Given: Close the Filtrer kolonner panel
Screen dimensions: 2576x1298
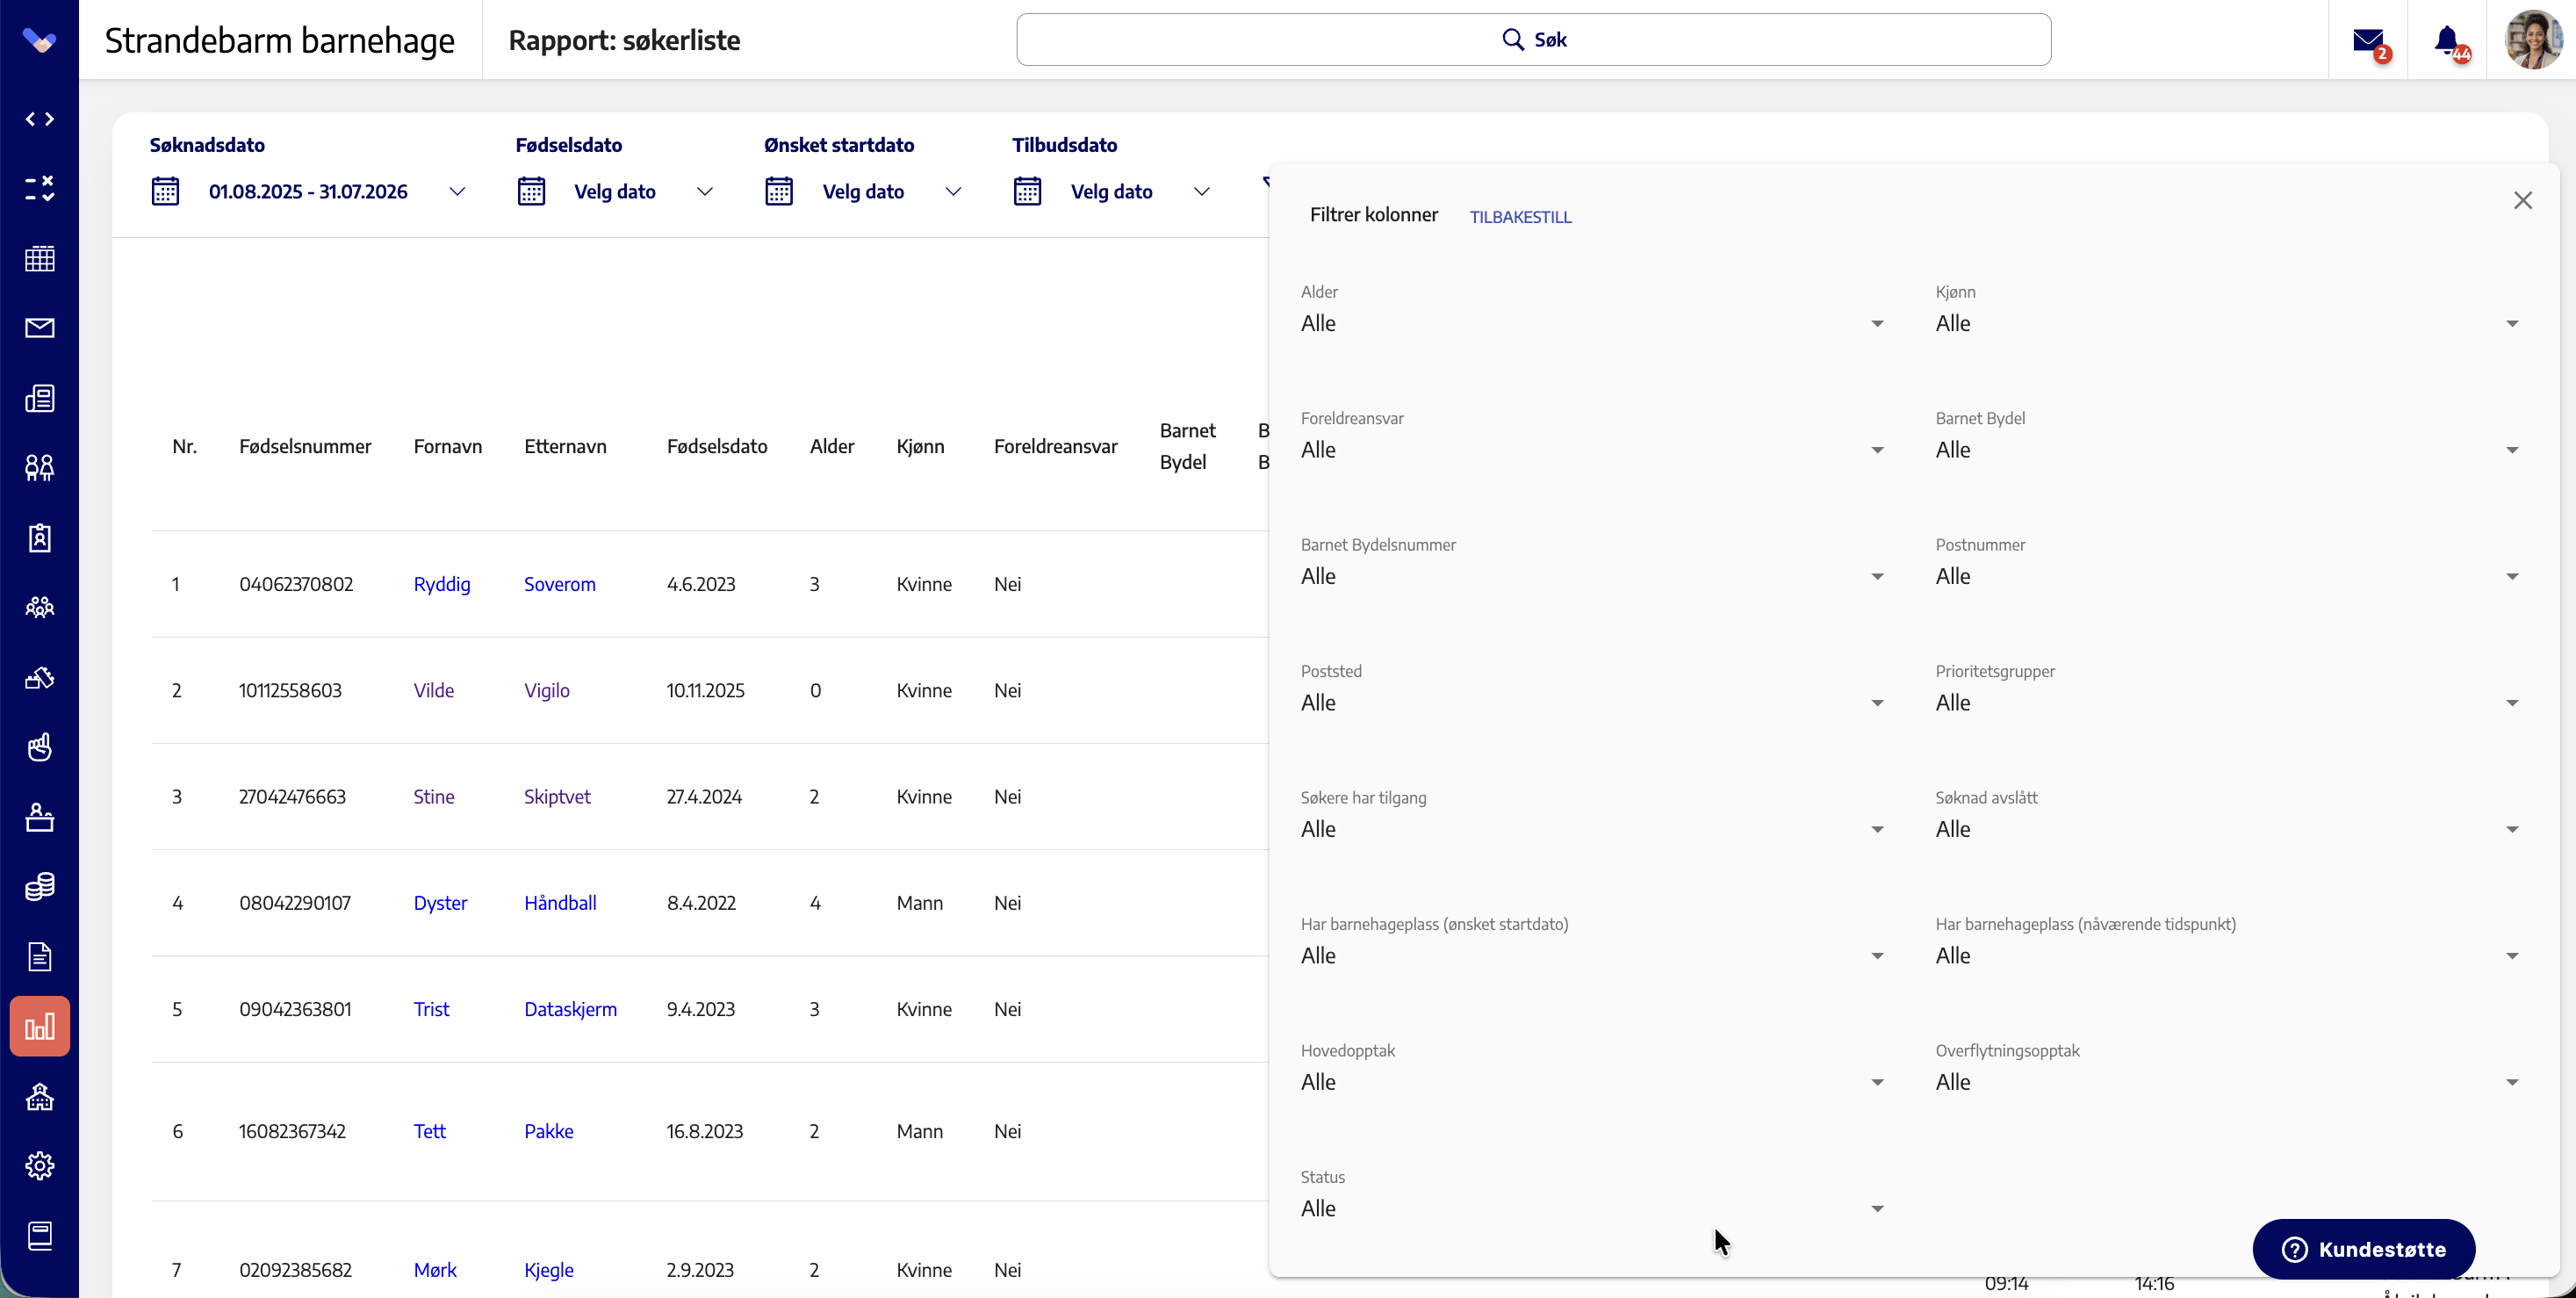Looking at the screenshot, I should coord(2523,201).
